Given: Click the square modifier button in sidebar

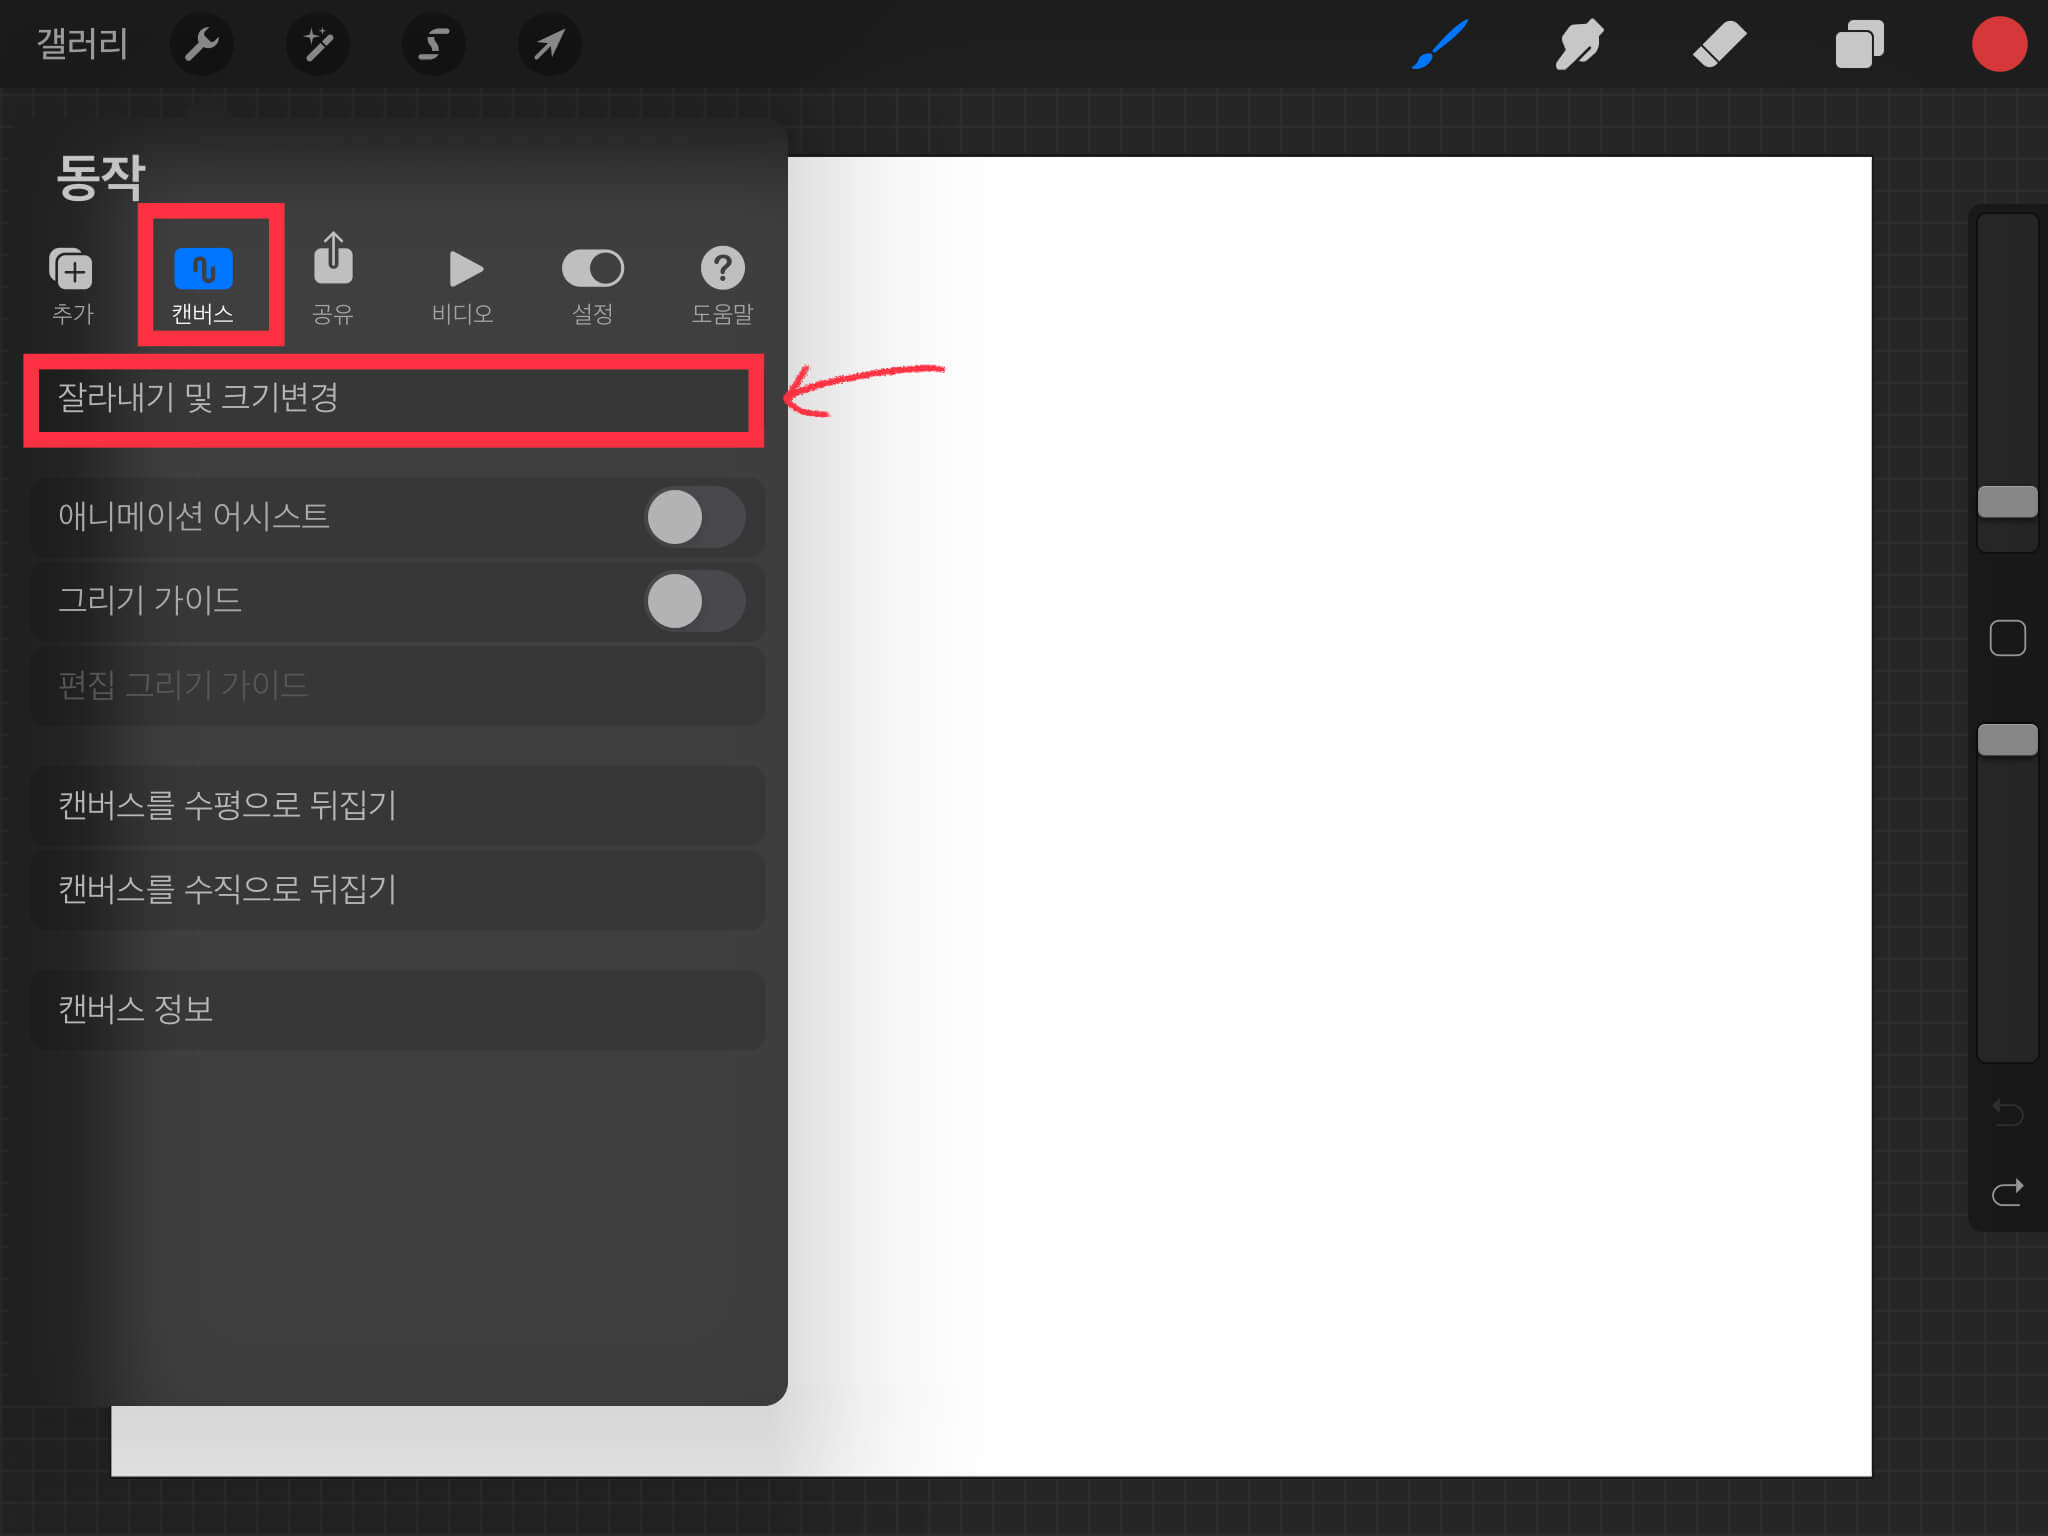Looking at the screenshot, I should (2007, 638).
